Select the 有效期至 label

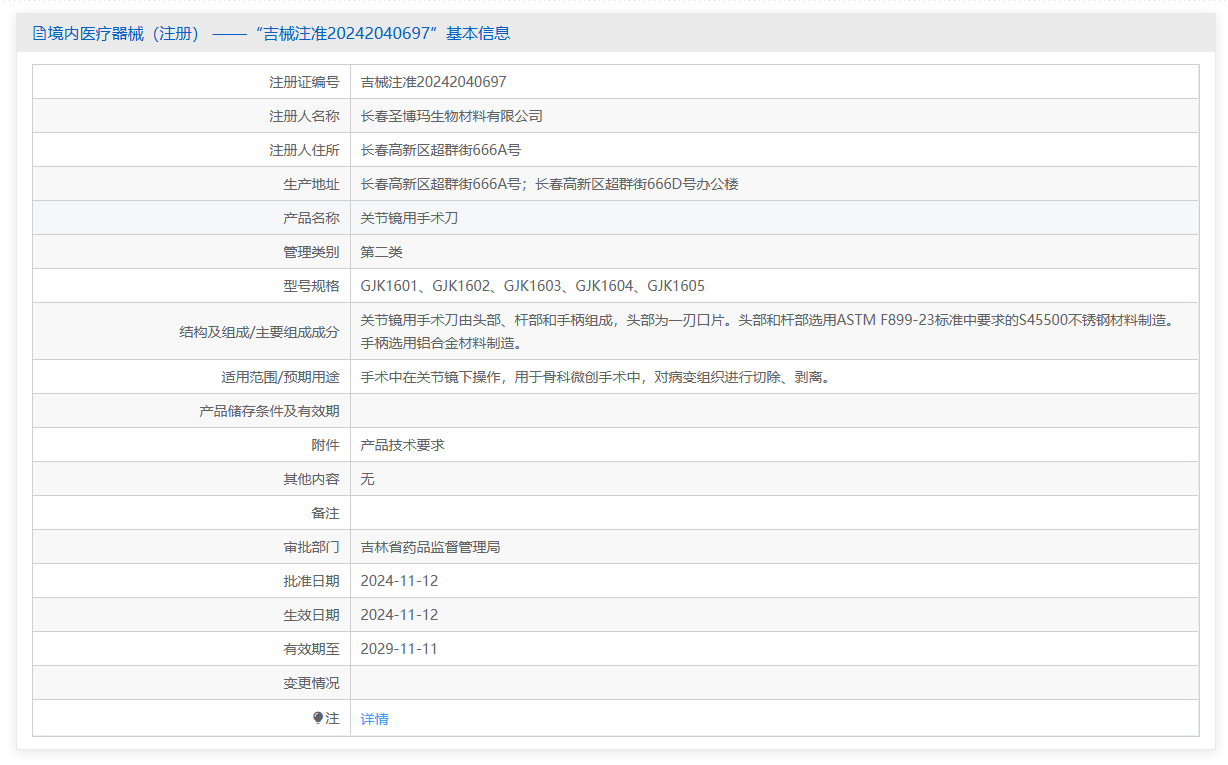click(x=311, y=650)
